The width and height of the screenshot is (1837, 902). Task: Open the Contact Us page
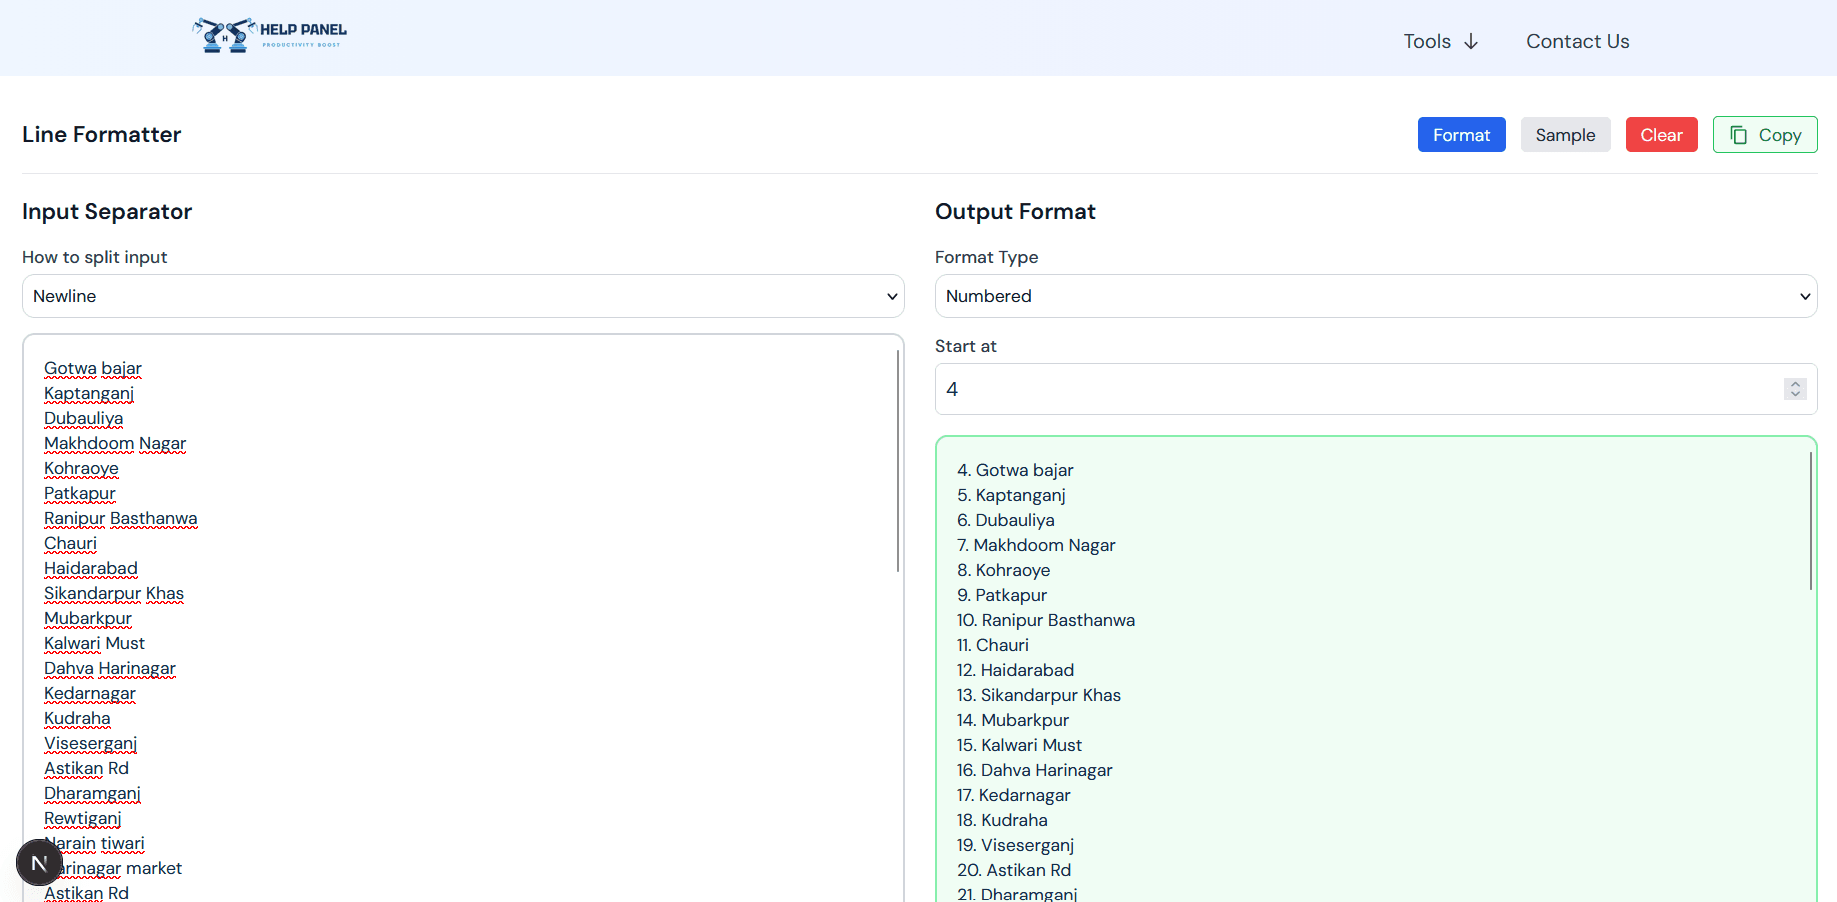click(1577, 42)
